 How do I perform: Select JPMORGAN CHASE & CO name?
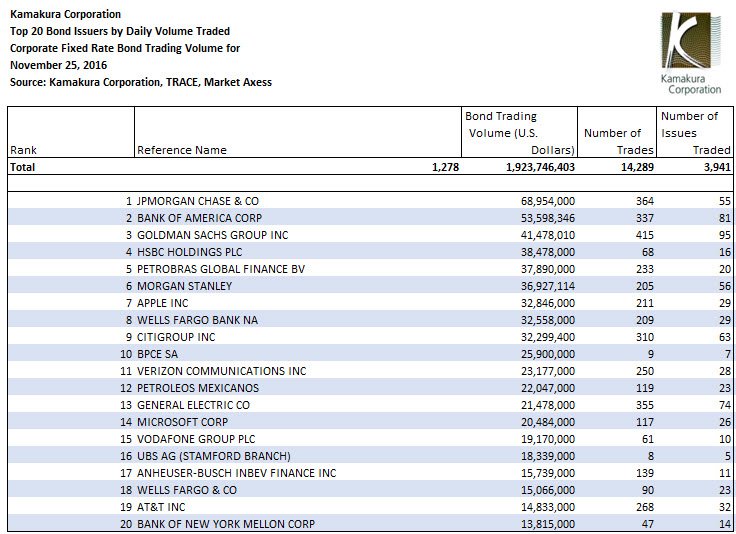click(x=198, y=201)
